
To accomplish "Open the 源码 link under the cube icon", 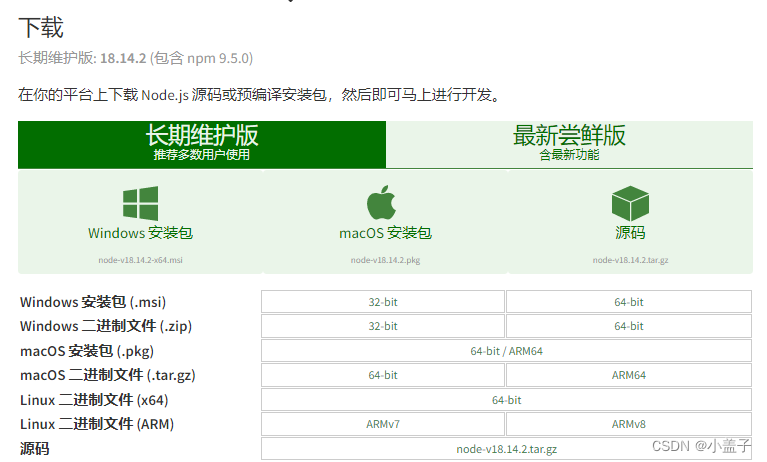I will click(630, 232).
